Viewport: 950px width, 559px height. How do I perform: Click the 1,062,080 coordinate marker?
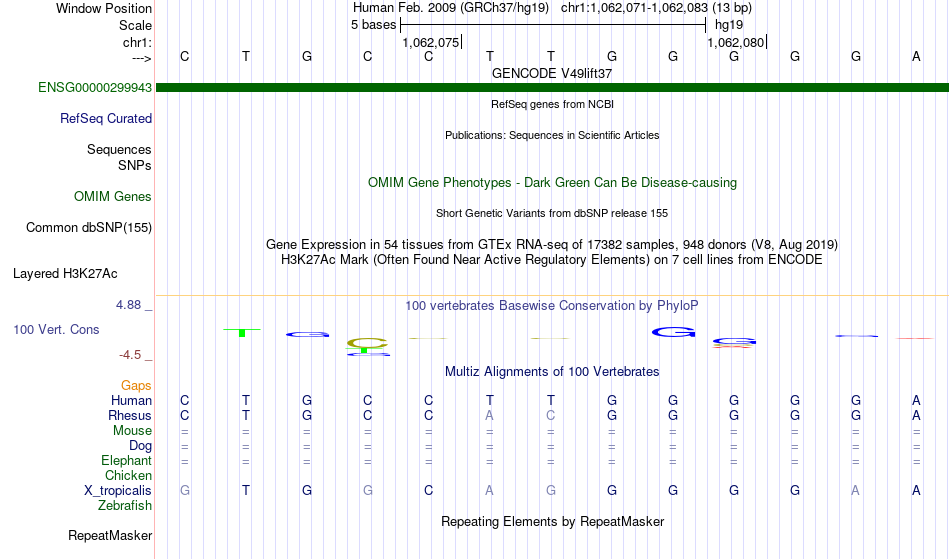tap(736, 42)
